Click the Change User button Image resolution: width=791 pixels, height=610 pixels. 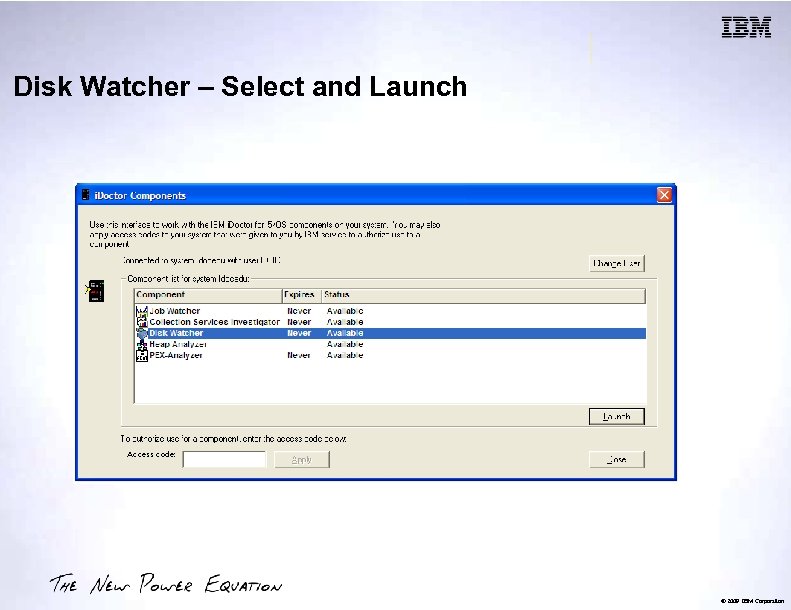pos(616,263)
